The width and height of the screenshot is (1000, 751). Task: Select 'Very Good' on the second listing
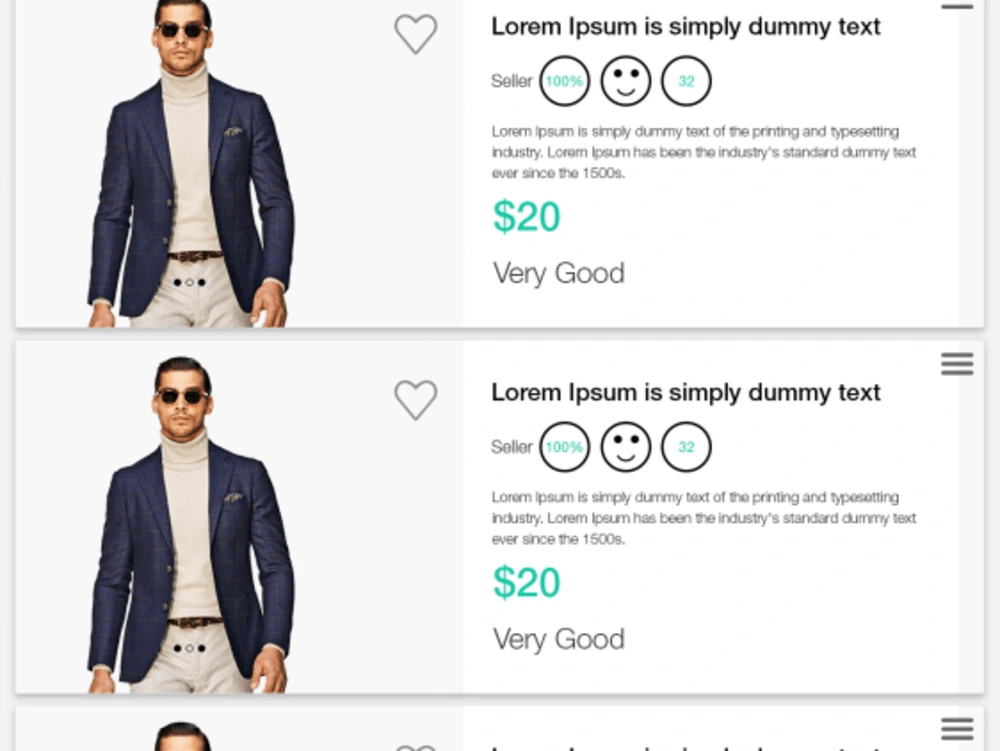558,638
